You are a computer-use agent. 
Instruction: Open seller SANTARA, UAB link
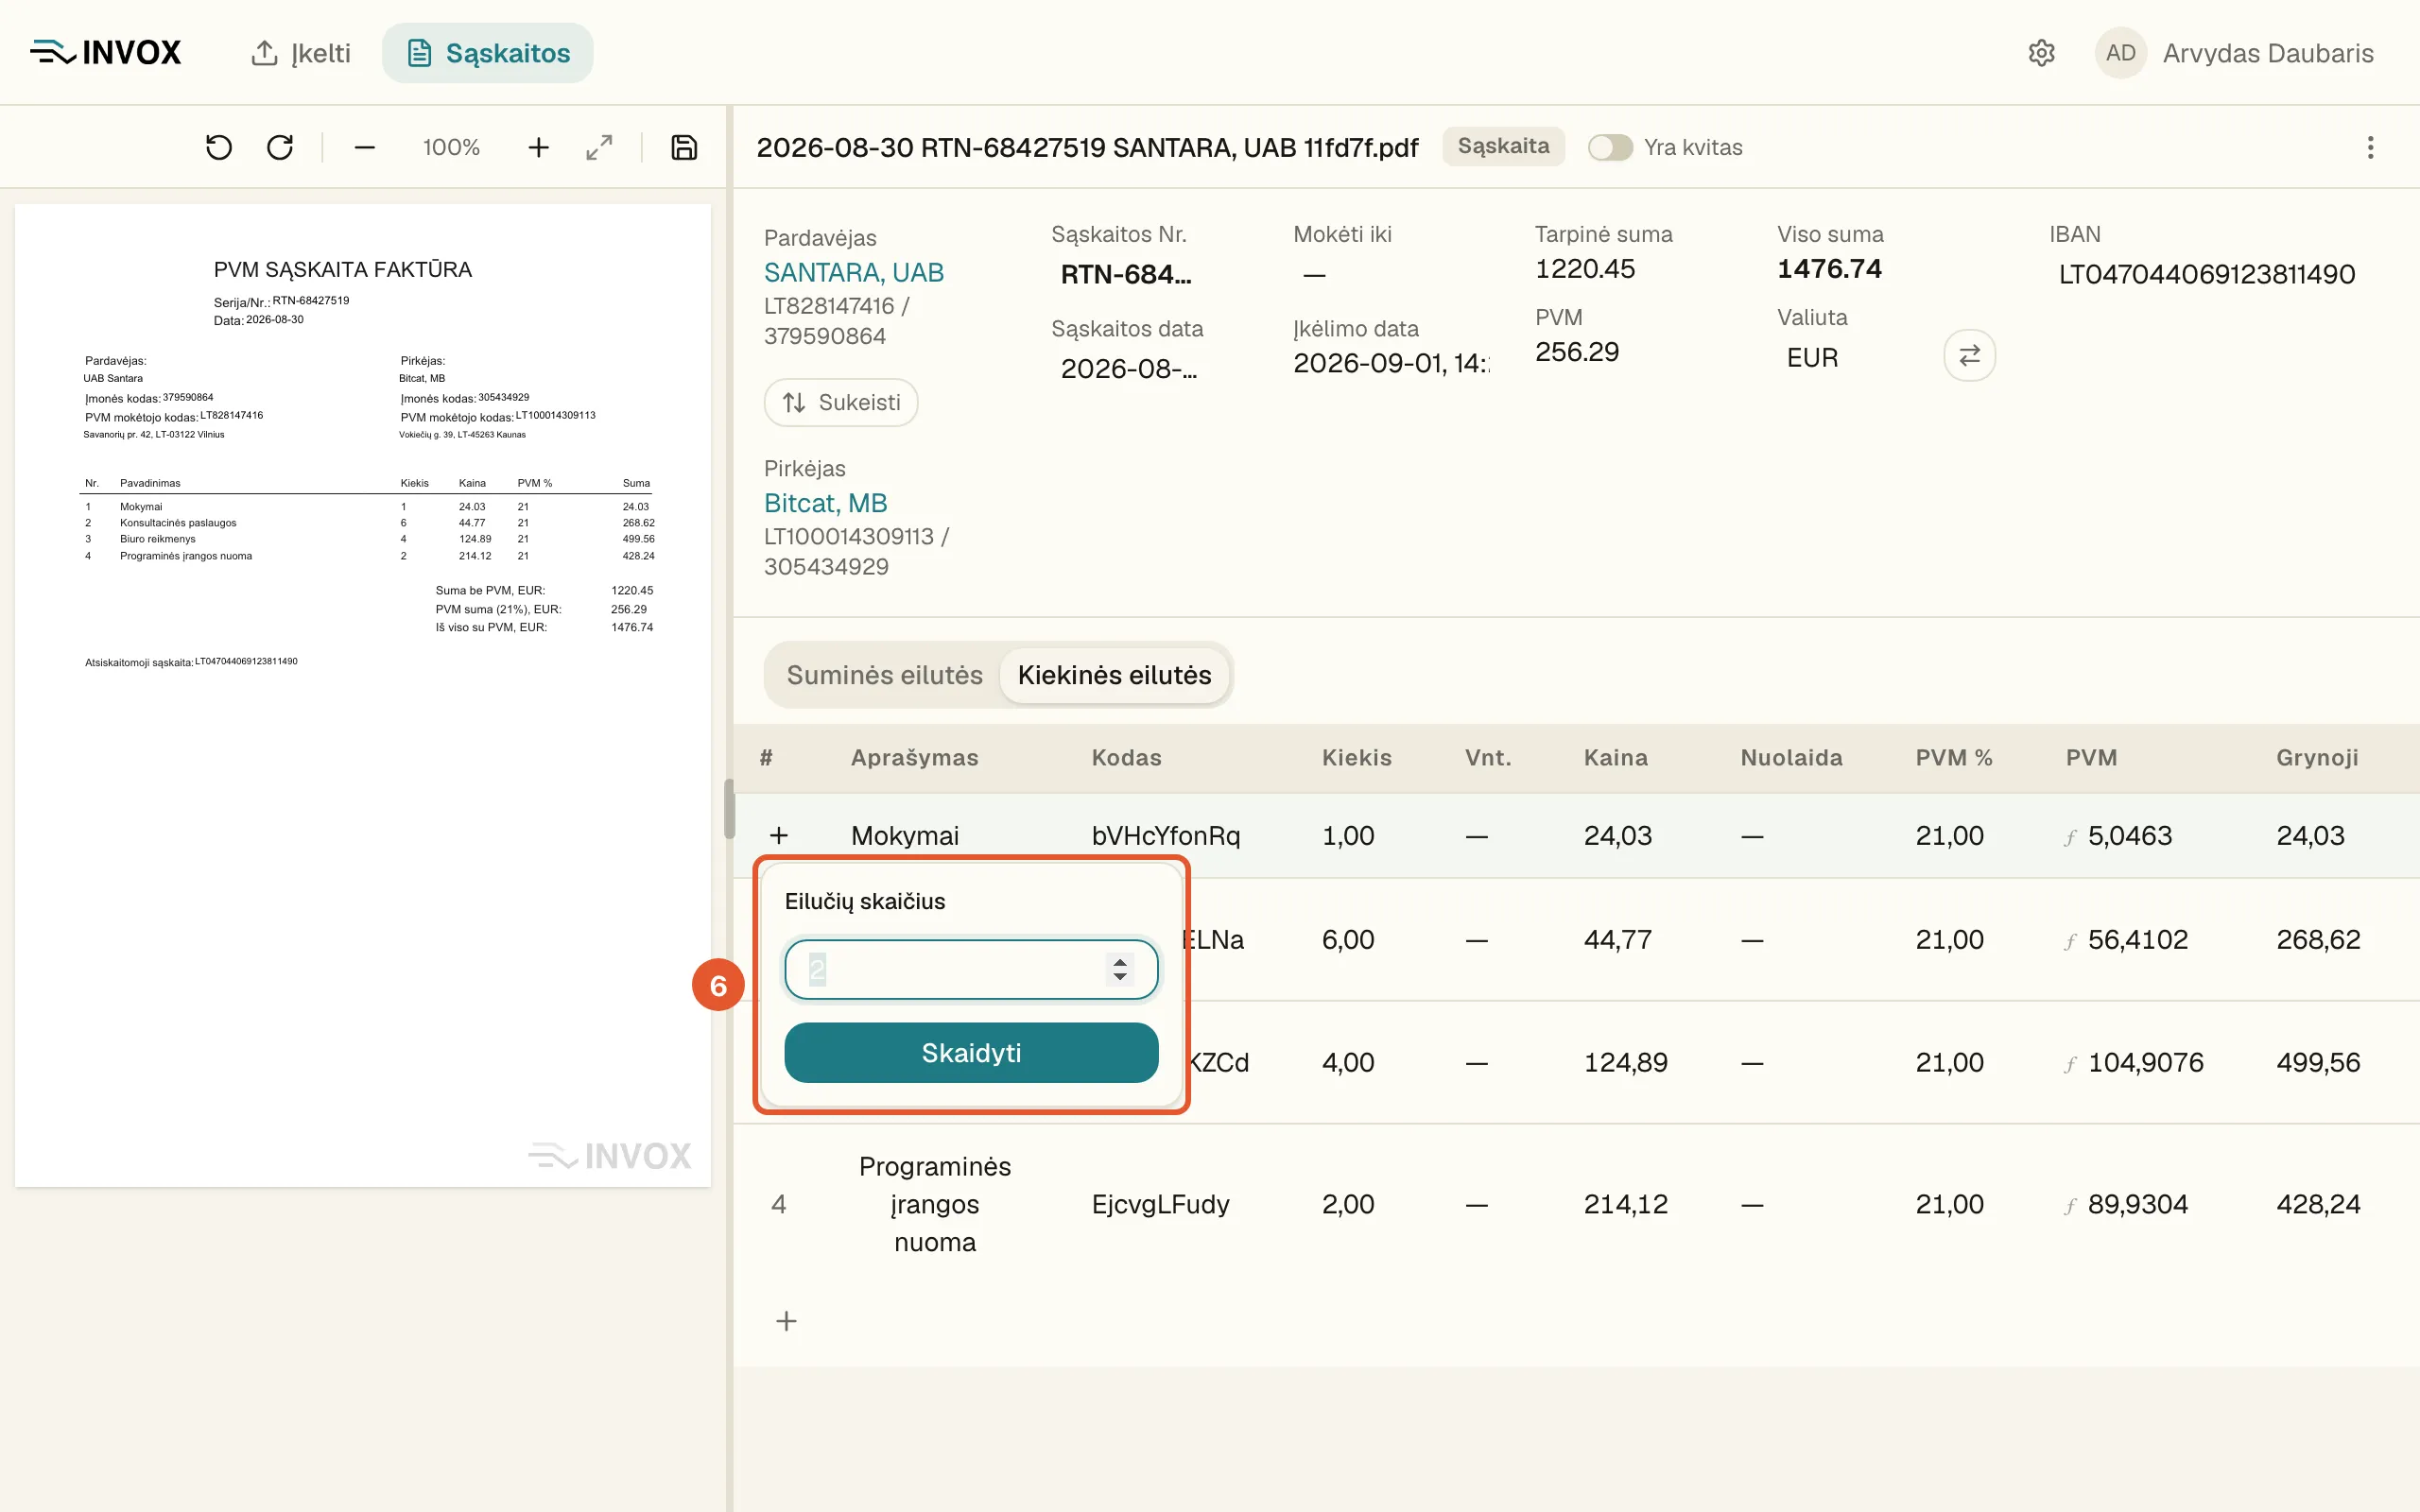point(854,272)
